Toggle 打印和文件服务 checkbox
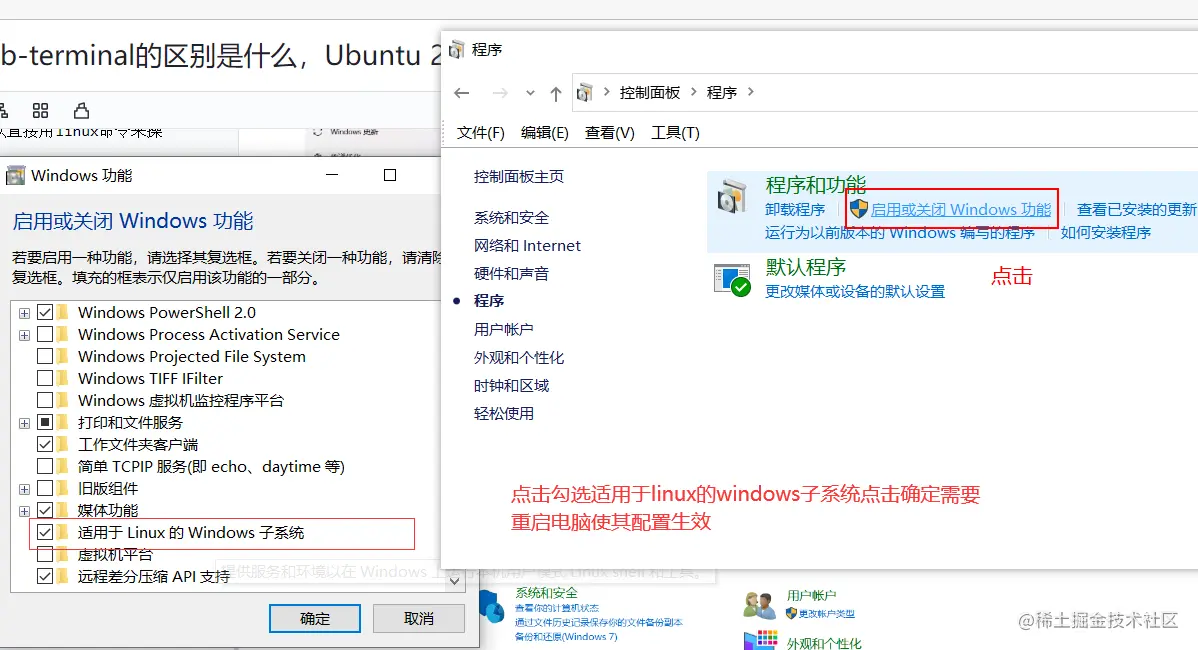1198x650 pixels. coord(45,422)
